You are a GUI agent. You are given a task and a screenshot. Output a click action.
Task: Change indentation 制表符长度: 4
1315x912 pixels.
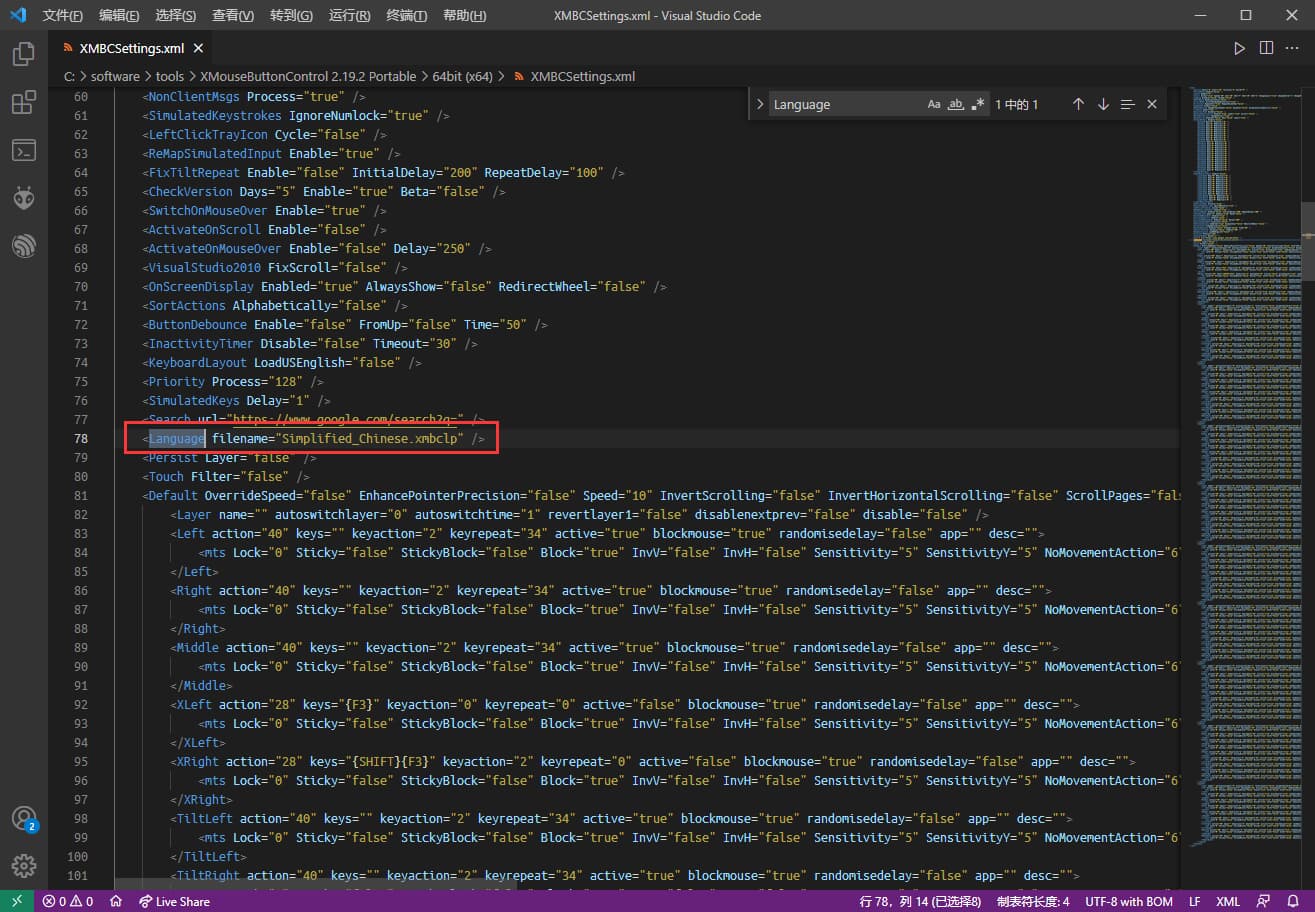(x=1033, y=901)
